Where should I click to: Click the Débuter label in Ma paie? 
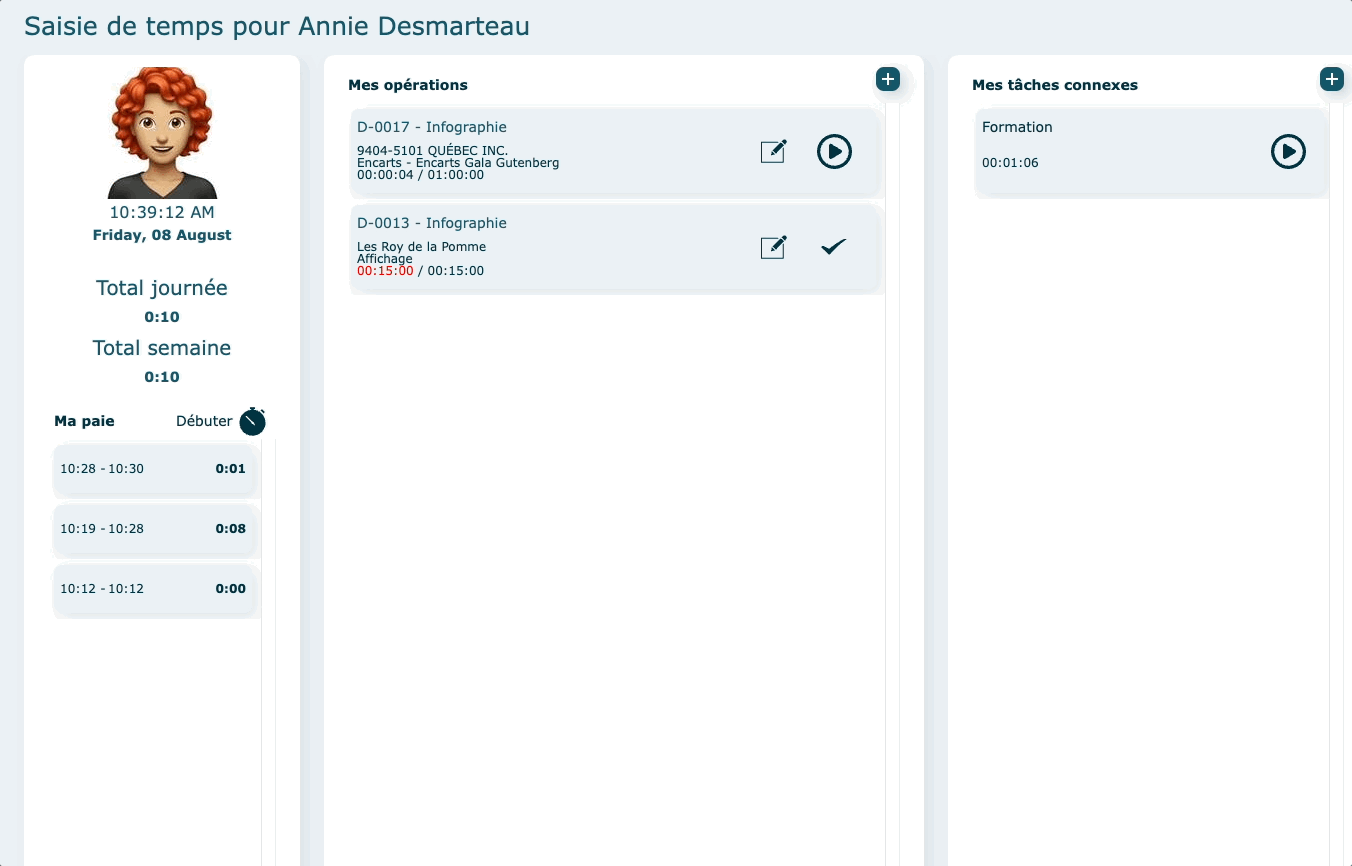[204, 422]
